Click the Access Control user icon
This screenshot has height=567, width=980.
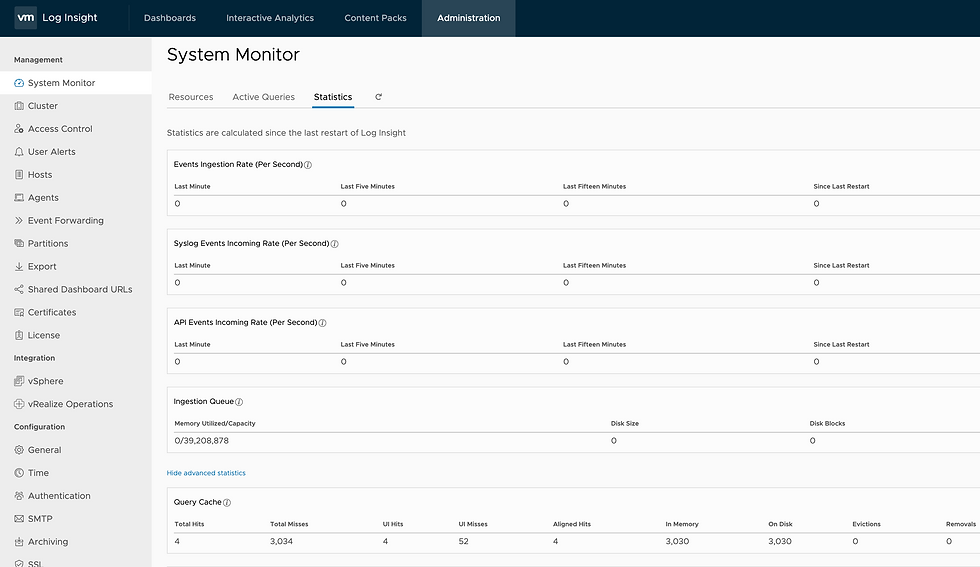pos(19,129)
